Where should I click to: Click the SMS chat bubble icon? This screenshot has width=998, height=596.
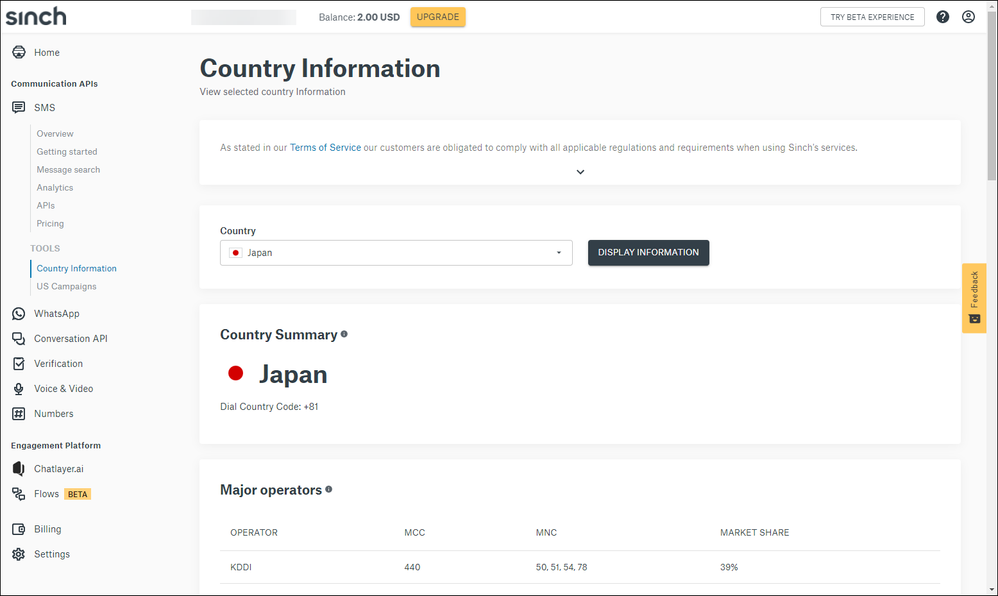tap(19, 108)
